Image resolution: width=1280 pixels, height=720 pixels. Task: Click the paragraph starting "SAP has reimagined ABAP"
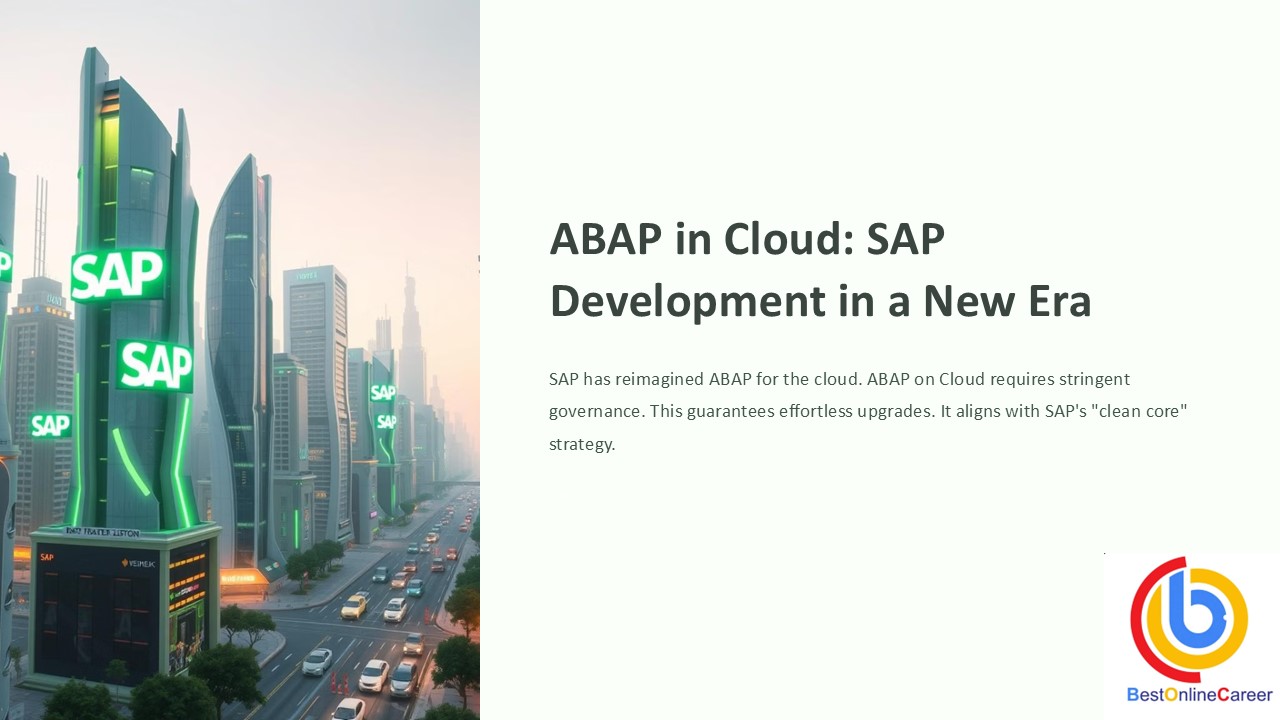pyautogui.click(x=868, y=411)
